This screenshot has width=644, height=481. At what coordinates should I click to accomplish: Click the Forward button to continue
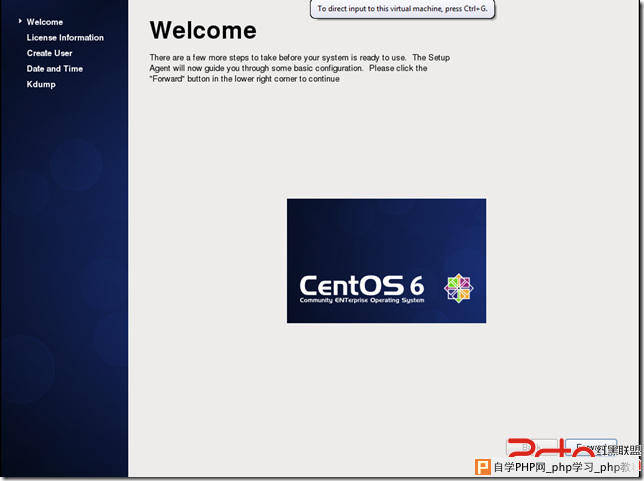pos(591,448)
